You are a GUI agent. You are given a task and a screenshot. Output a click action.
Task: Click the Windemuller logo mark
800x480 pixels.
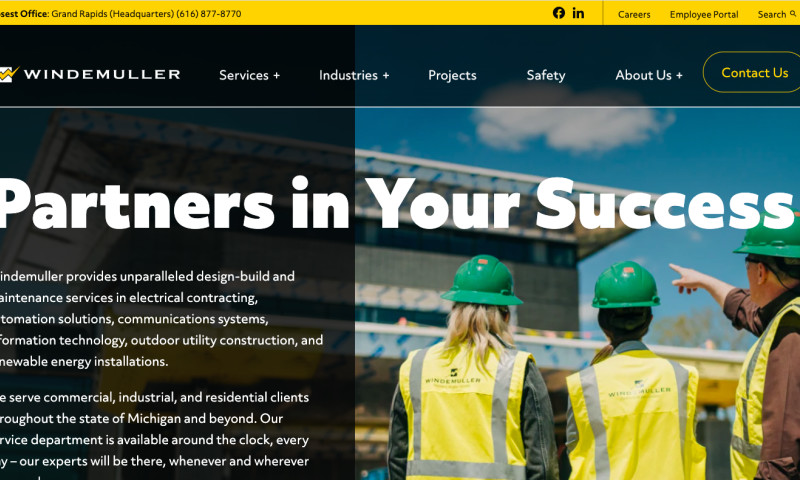(x=9, y=74)
